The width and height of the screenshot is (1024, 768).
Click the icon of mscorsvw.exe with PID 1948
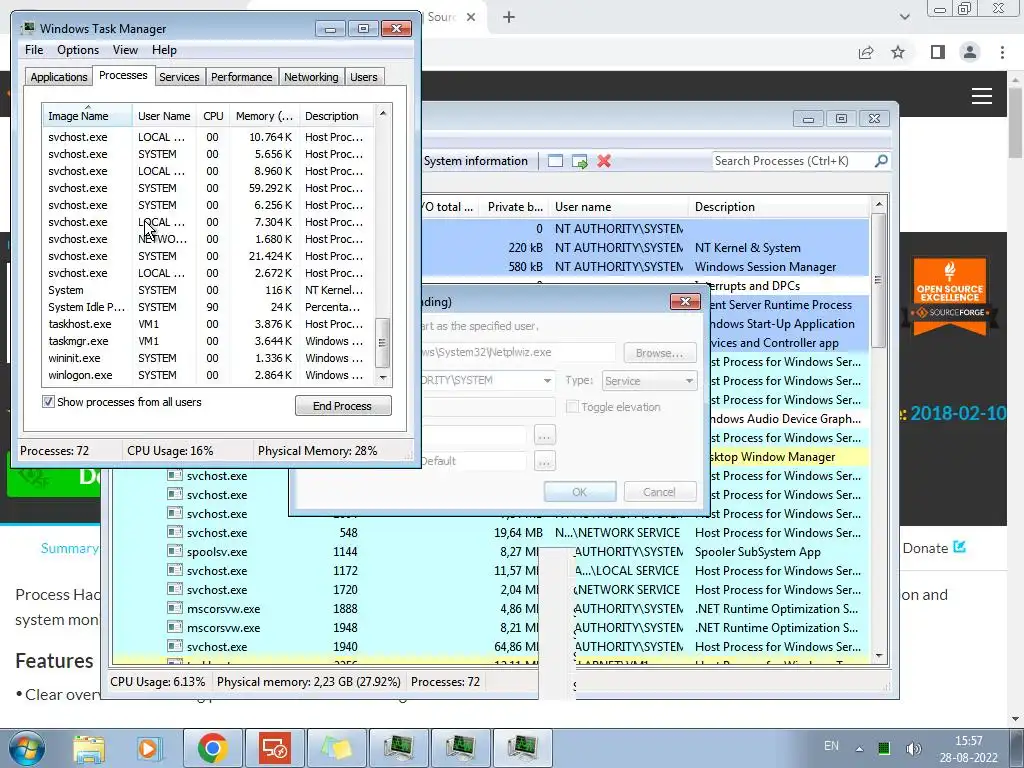point(174,627)
